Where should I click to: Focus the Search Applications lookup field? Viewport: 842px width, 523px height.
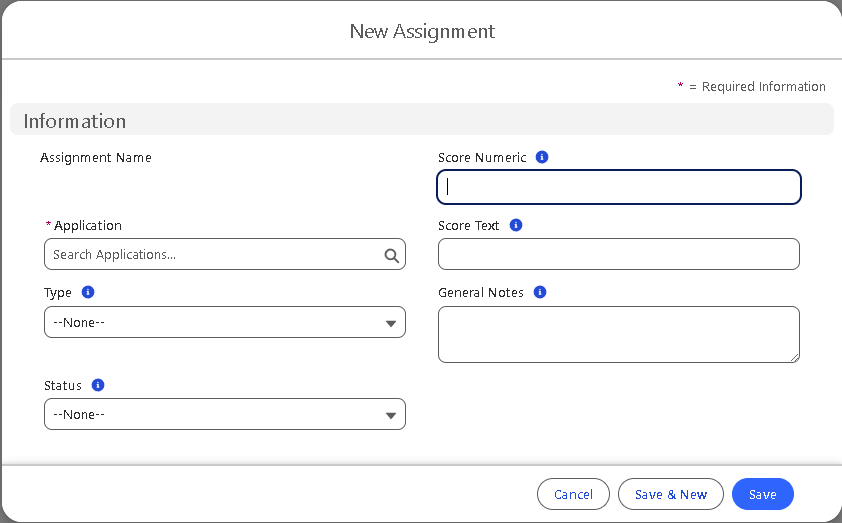(215, 255)
